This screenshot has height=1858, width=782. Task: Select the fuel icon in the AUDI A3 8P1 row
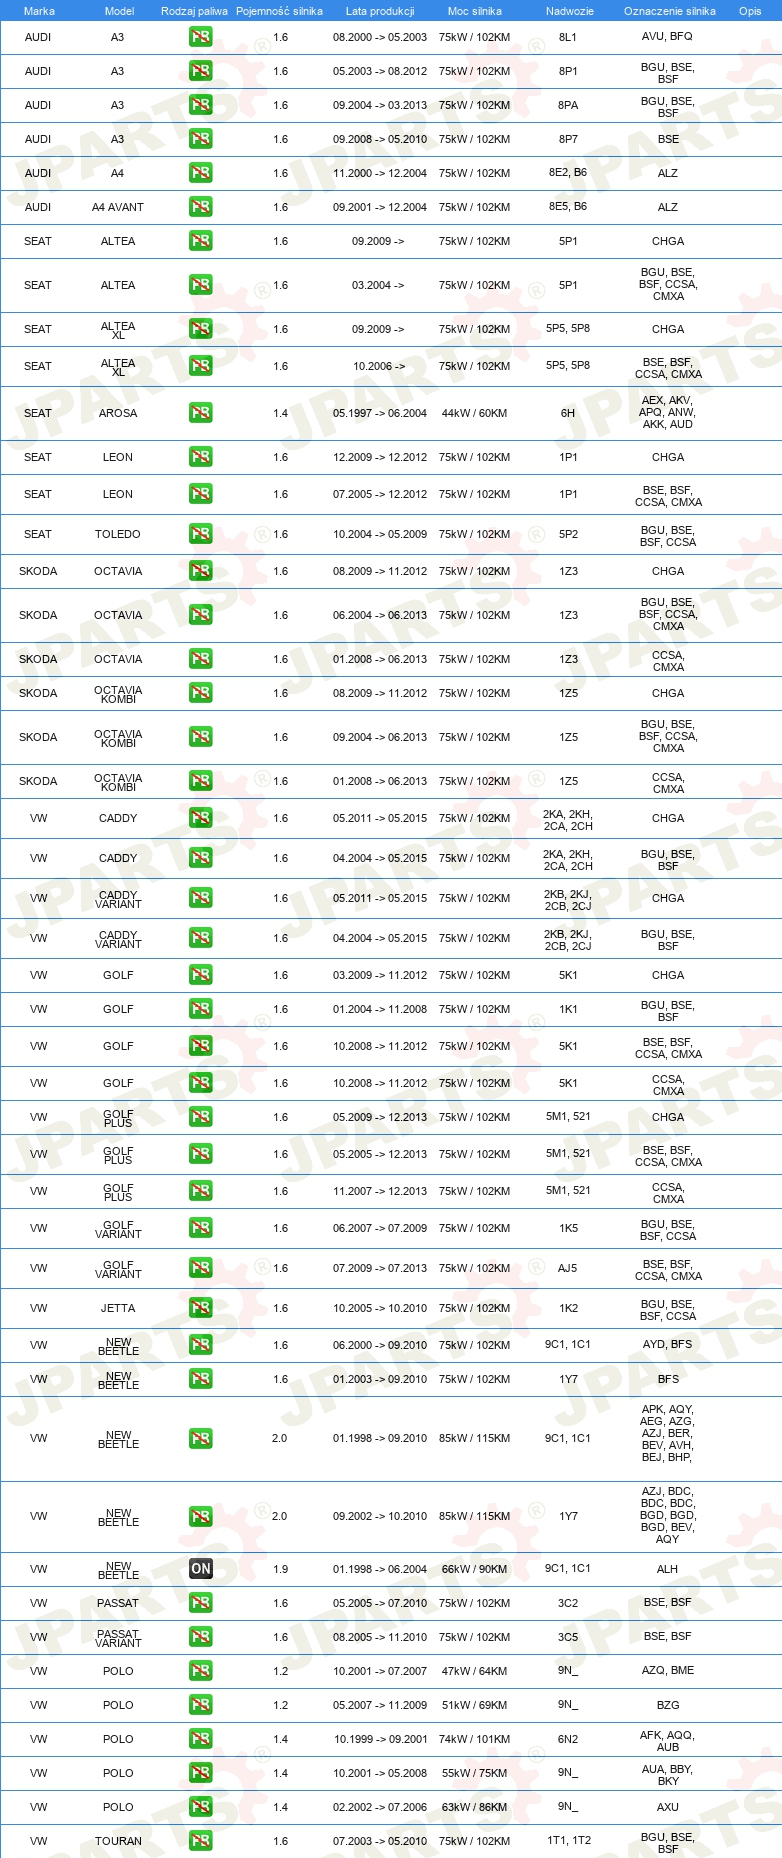pos(200,71)
